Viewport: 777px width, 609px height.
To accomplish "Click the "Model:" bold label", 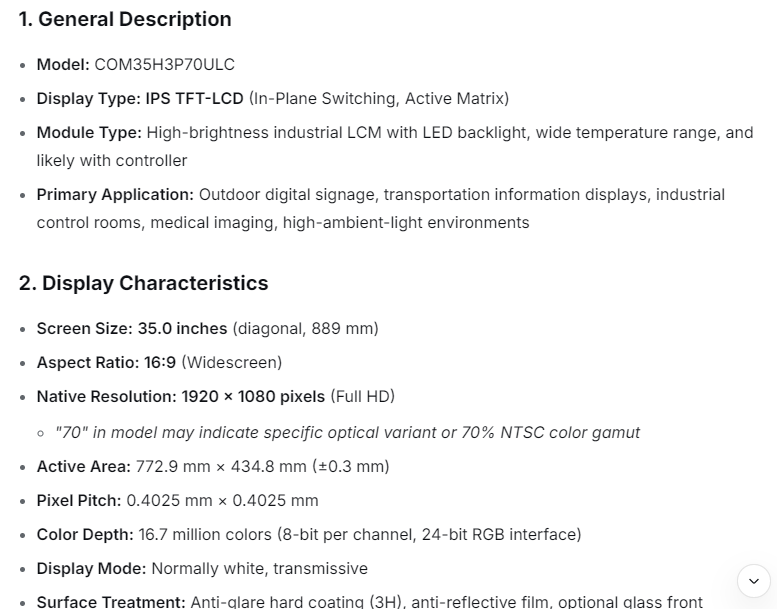I will (63, 65).
